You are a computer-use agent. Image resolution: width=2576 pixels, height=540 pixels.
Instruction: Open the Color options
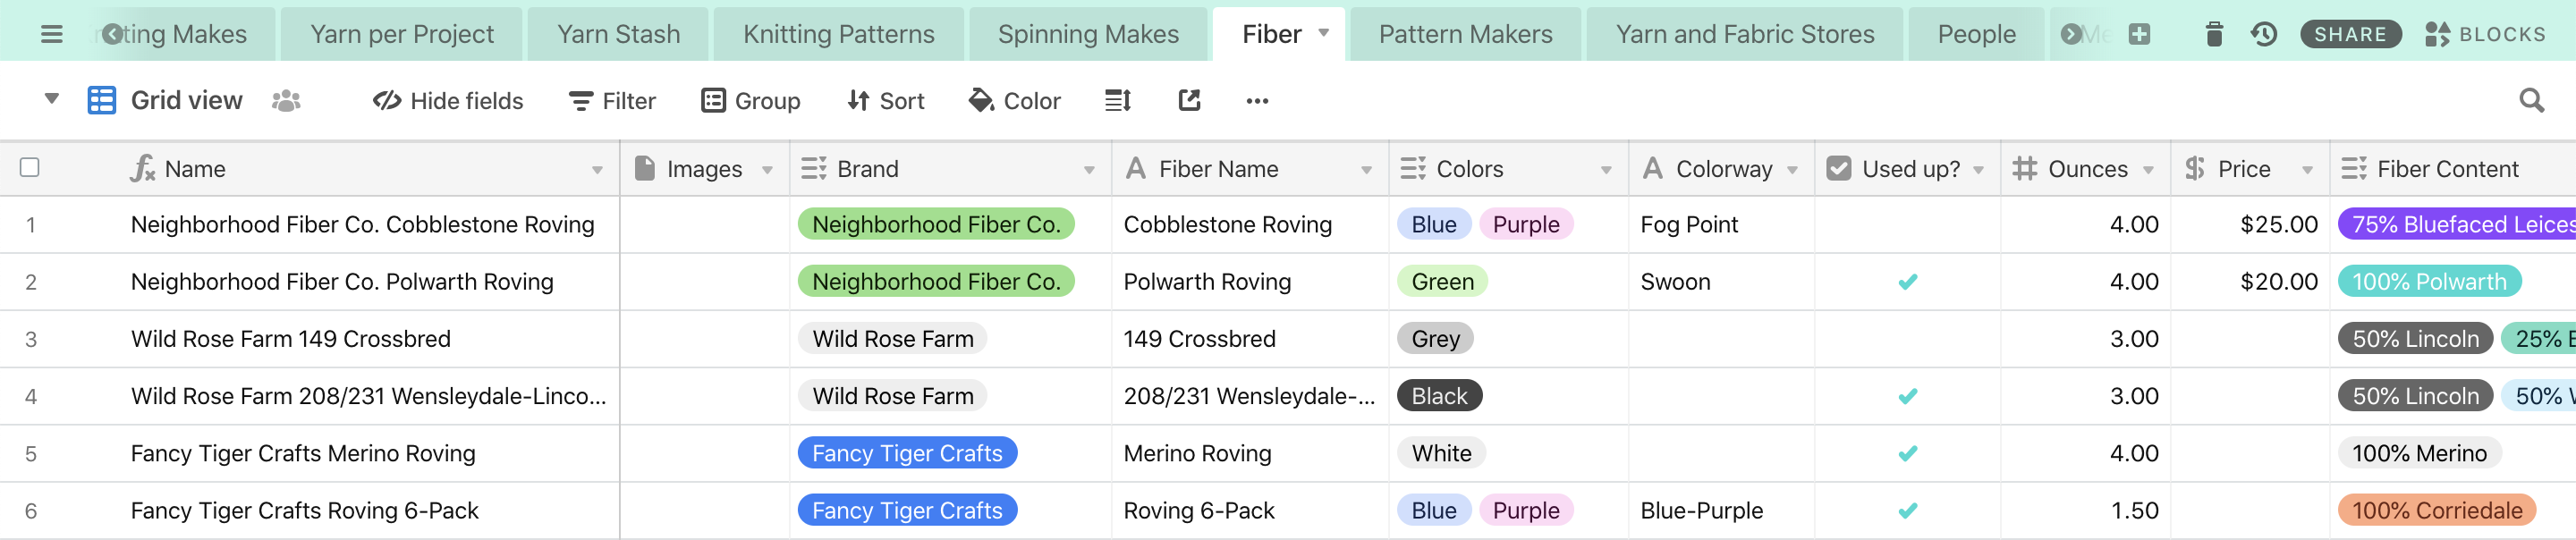click(1014, 100)
